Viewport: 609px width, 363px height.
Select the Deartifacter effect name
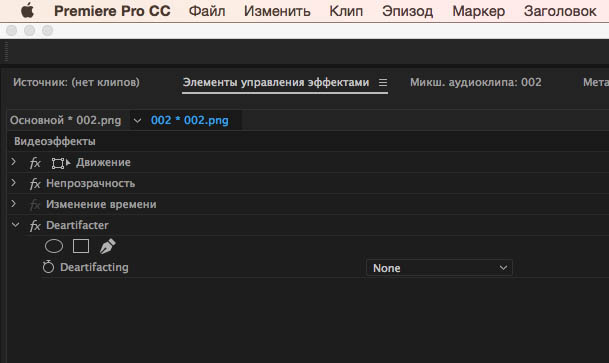pyautogui.click(x=77, y=225)
